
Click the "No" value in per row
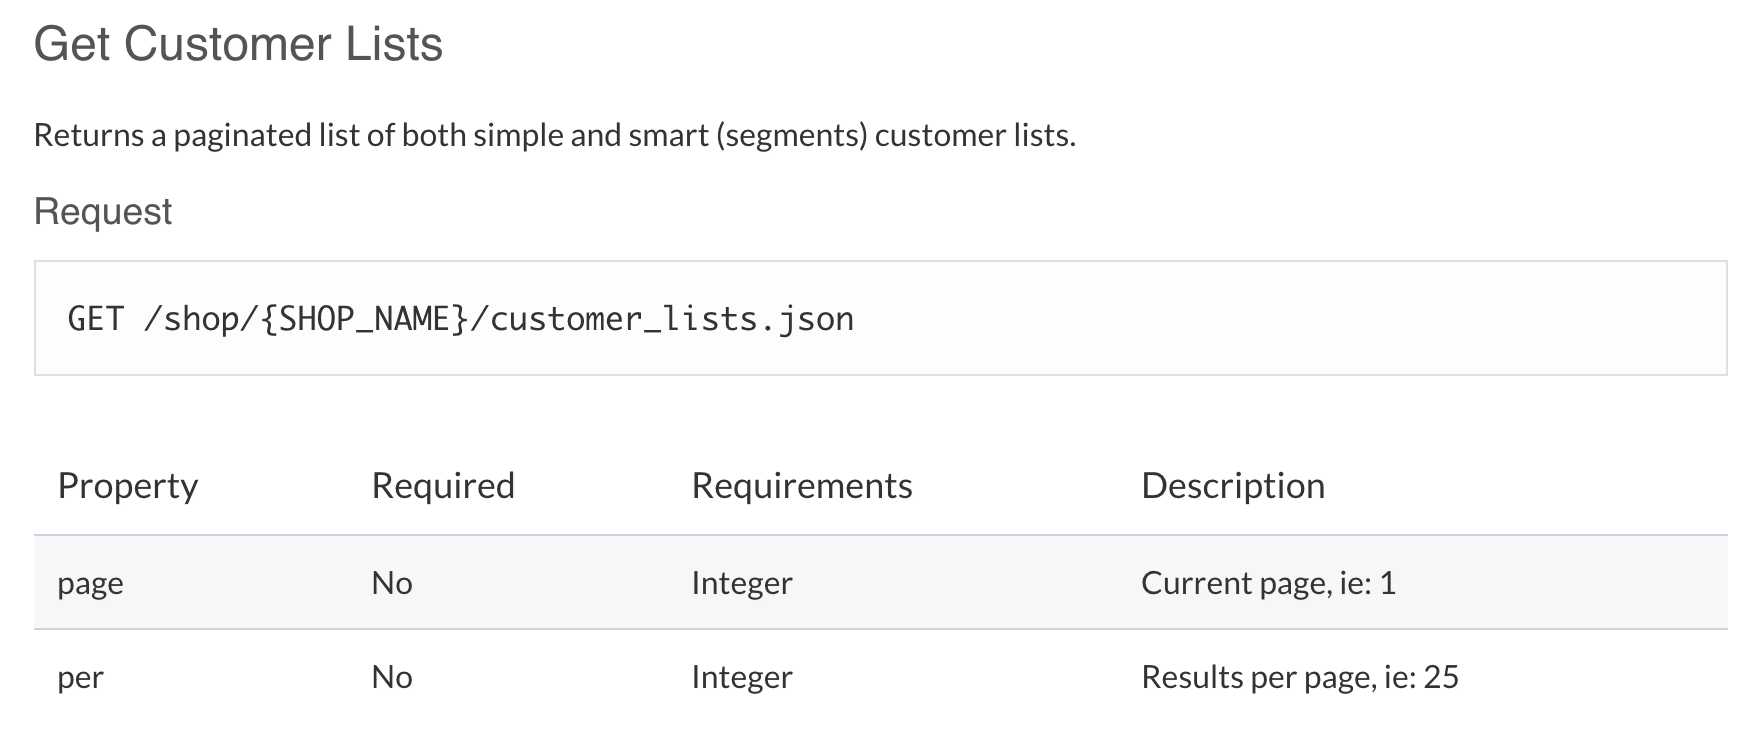[392, 678]
